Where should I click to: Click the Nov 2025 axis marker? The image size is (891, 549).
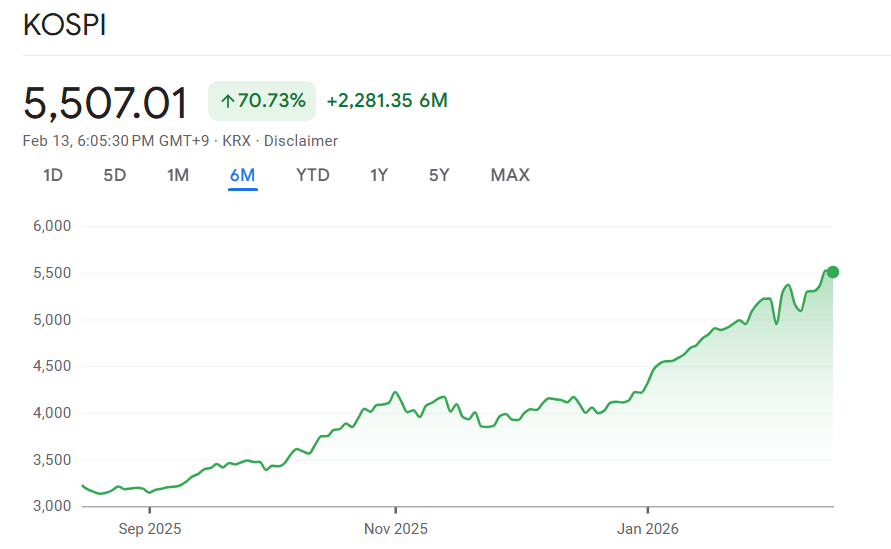tap(395, 528)
